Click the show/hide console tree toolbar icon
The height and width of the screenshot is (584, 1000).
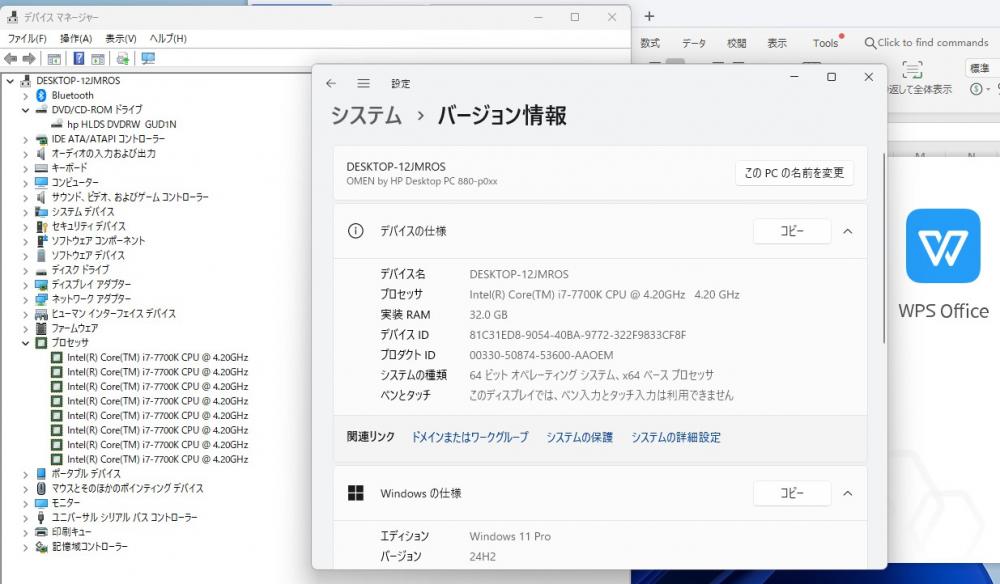tap(54, 59)
